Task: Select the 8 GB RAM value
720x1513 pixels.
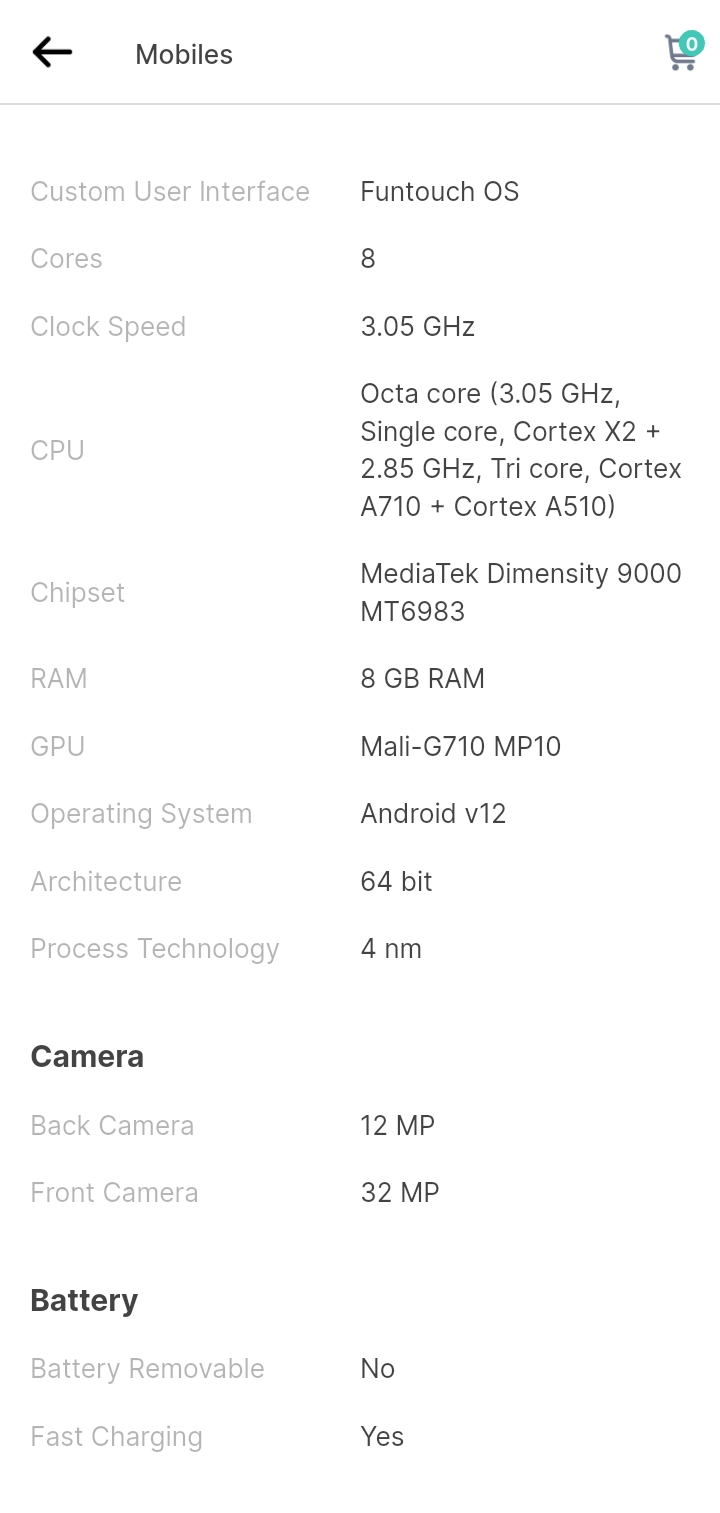Action: (423, 678)
